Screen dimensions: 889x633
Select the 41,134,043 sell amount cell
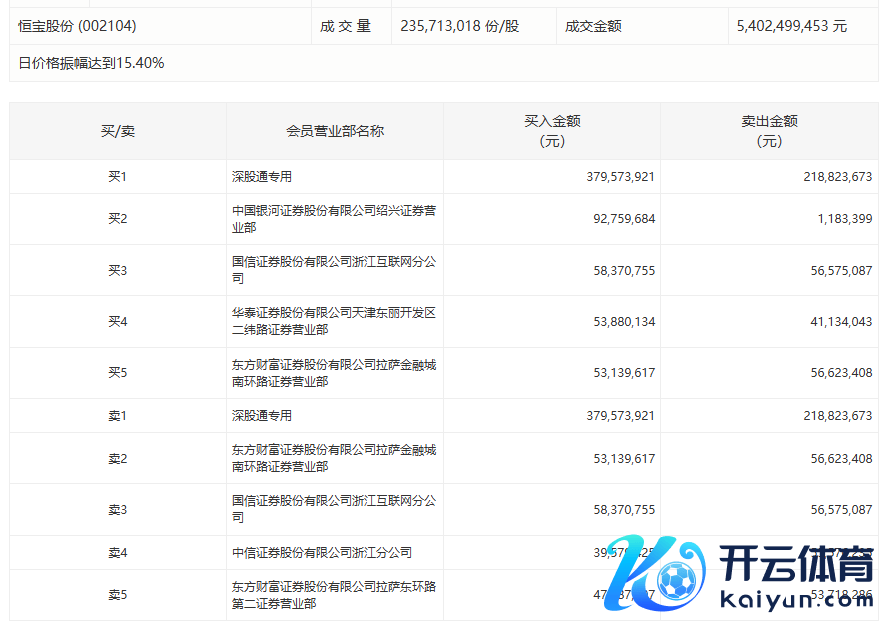tap(840, 321)
